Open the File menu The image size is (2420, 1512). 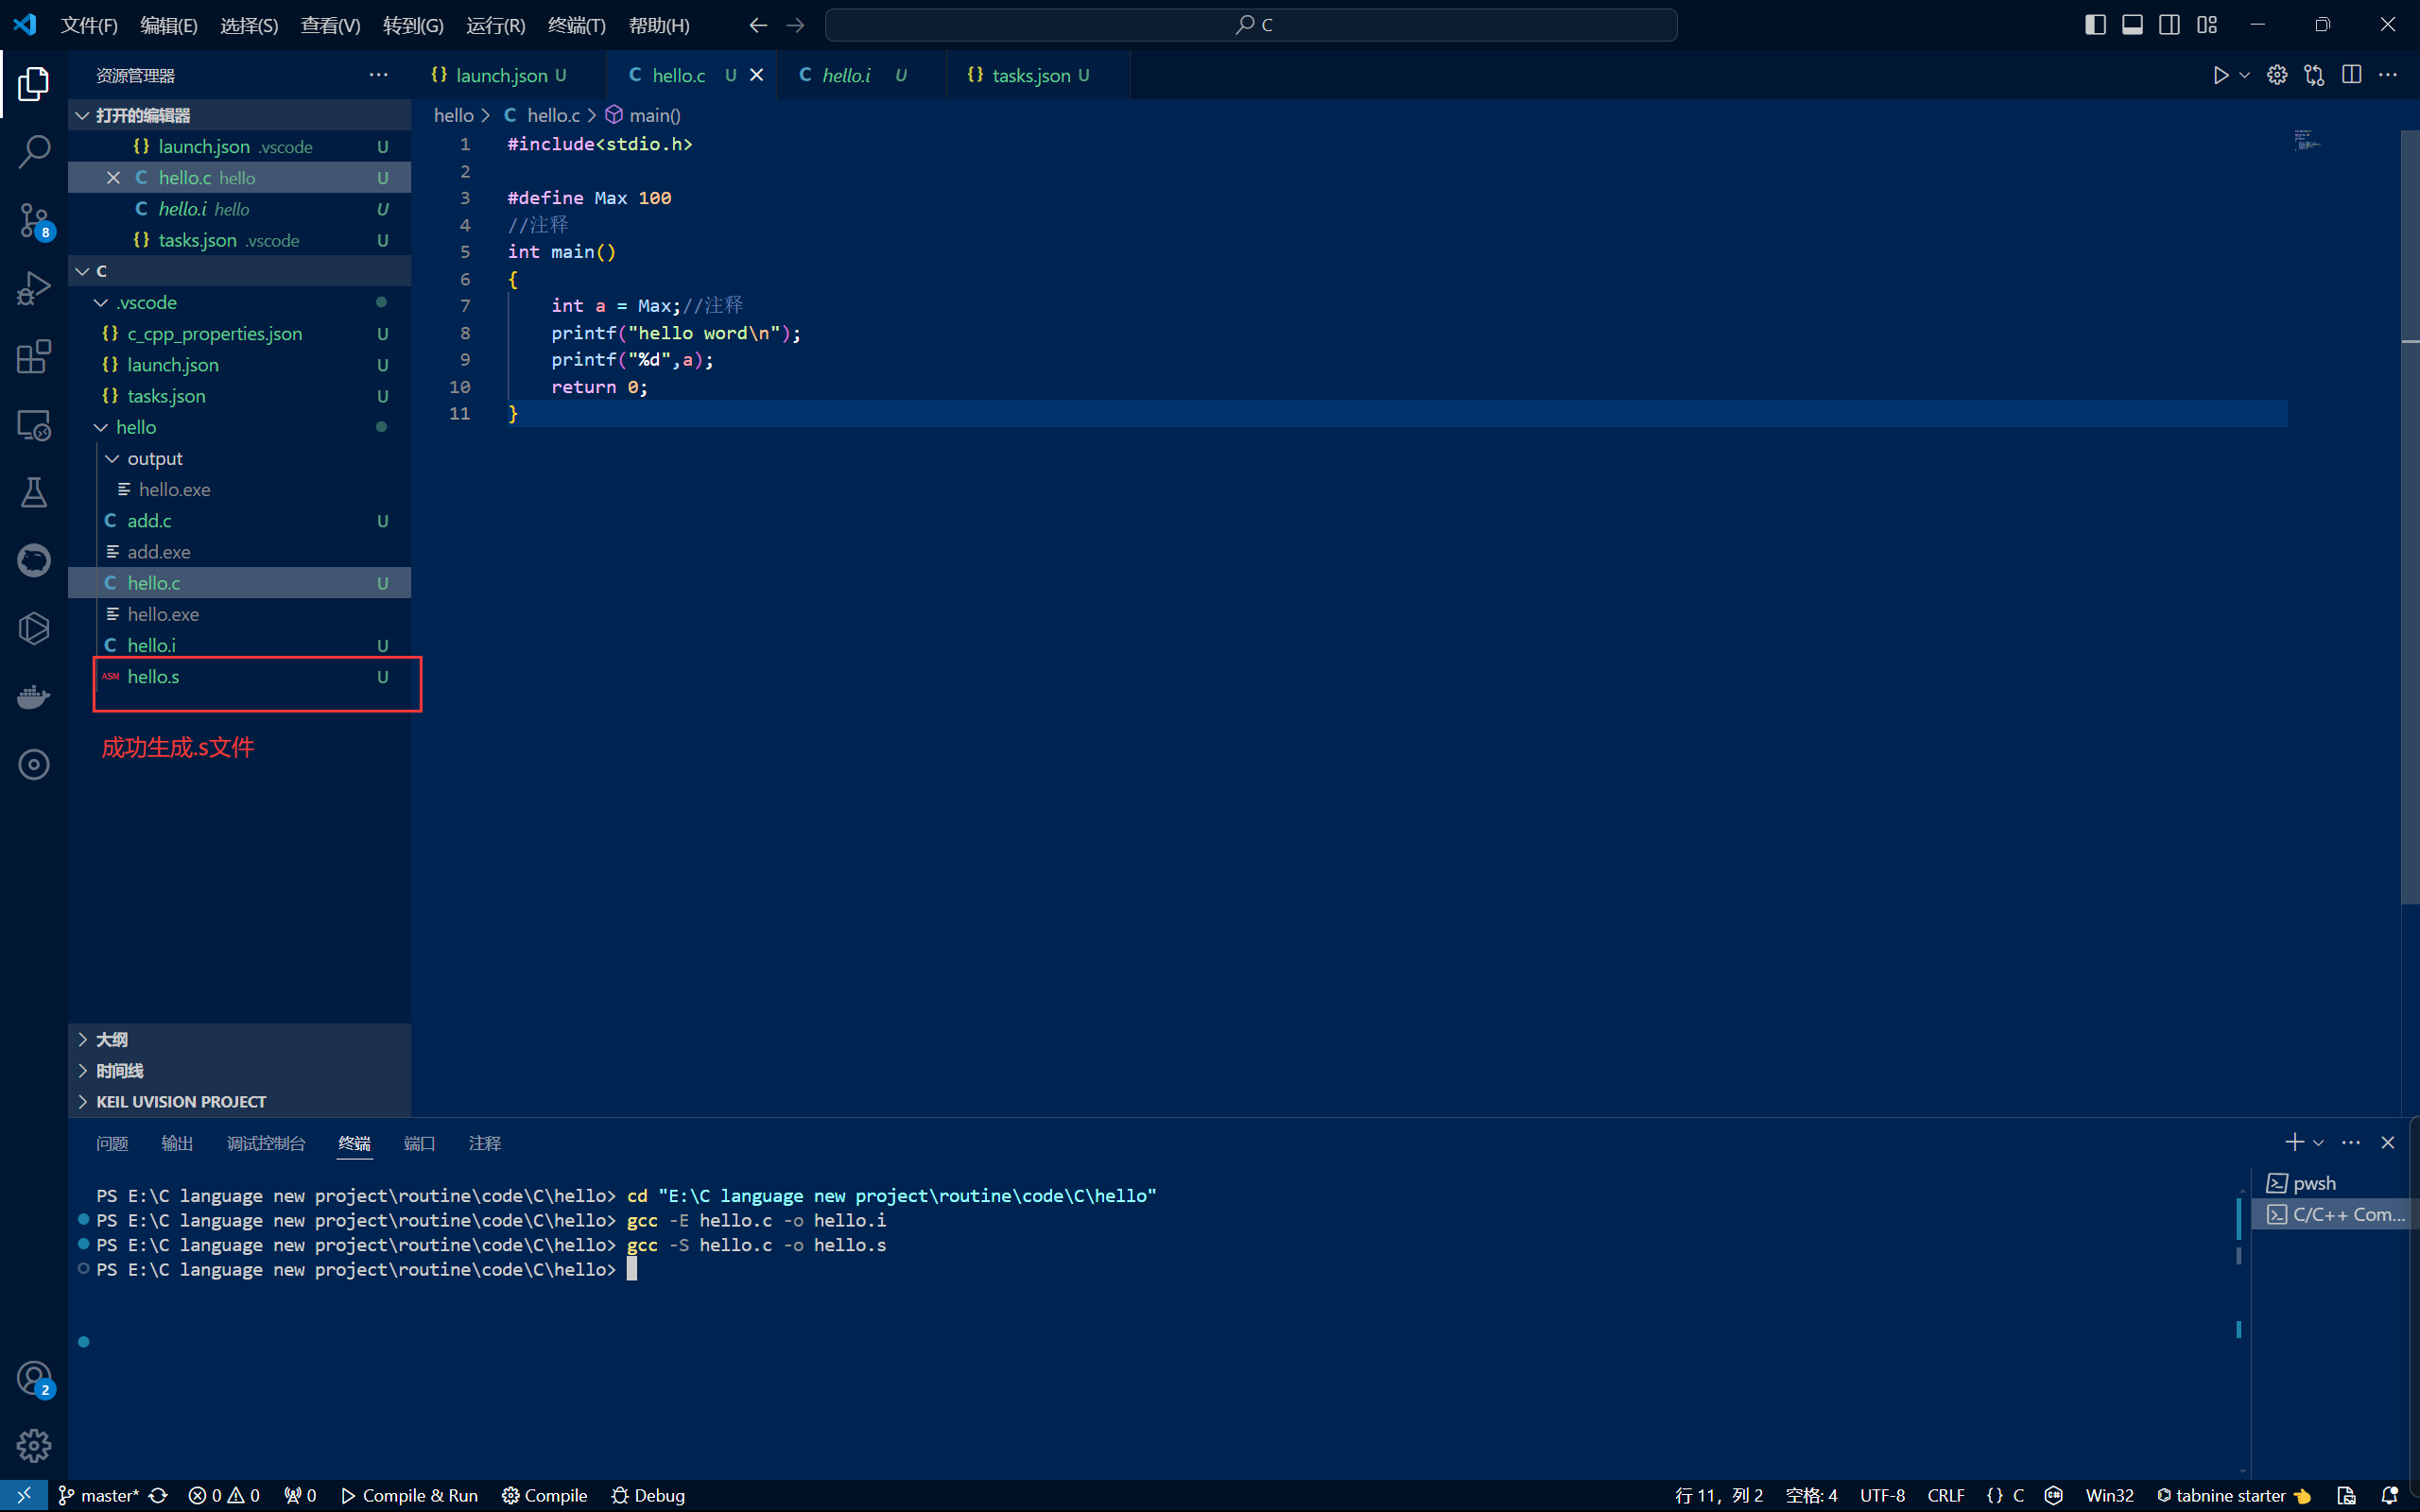pyautogui.click(x=89, y=25)
